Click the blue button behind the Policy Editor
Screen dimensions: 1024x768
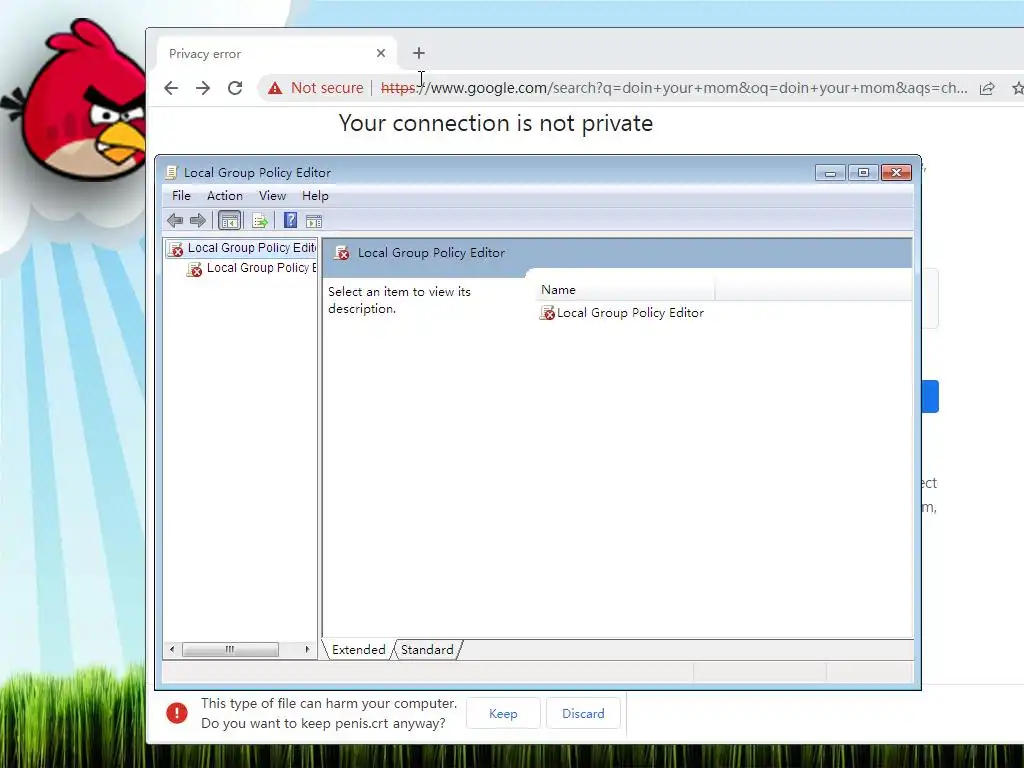(930, 396)
